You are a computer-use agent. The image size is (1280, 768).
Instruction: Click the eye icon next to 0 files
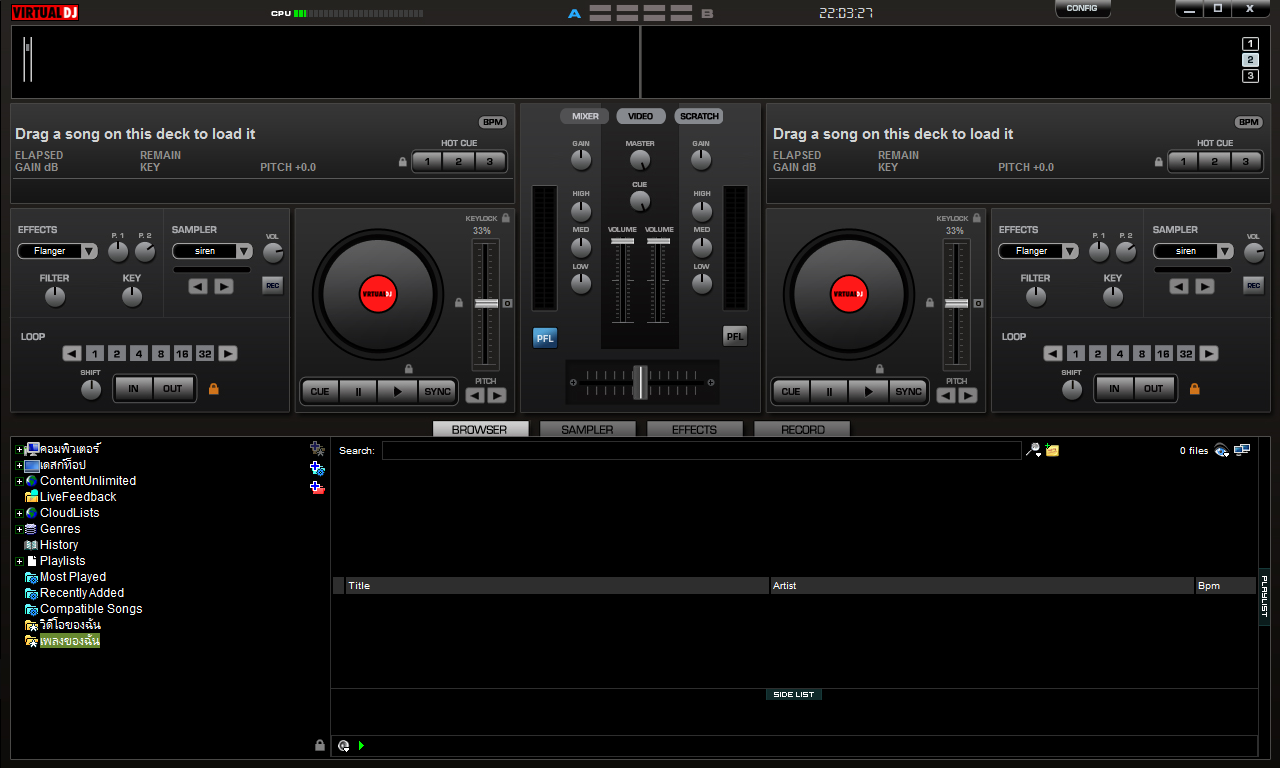click(1221, 450)
